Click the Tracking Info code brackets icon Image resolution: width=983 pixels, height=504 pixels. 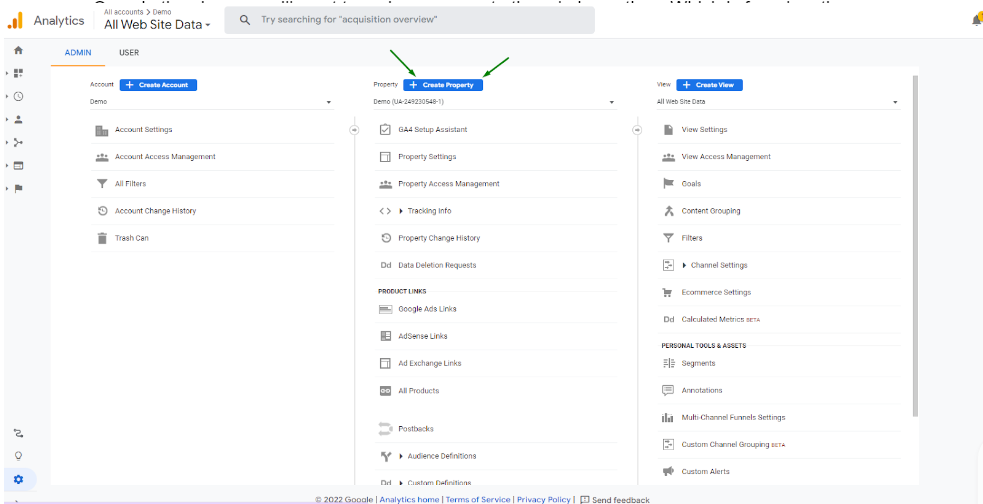(x=385, y=211)
